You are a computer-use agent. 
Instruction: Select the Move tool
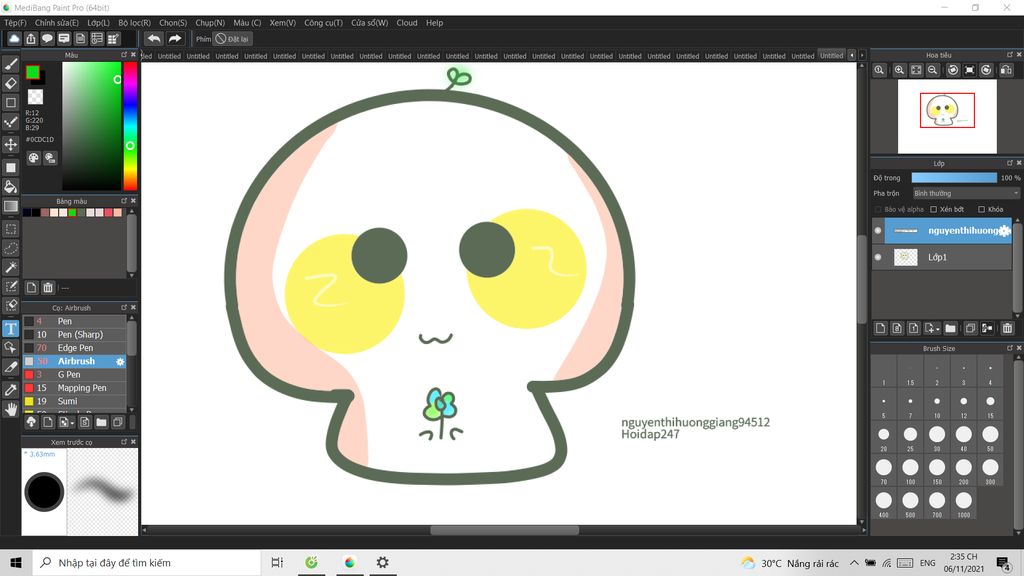11,144
